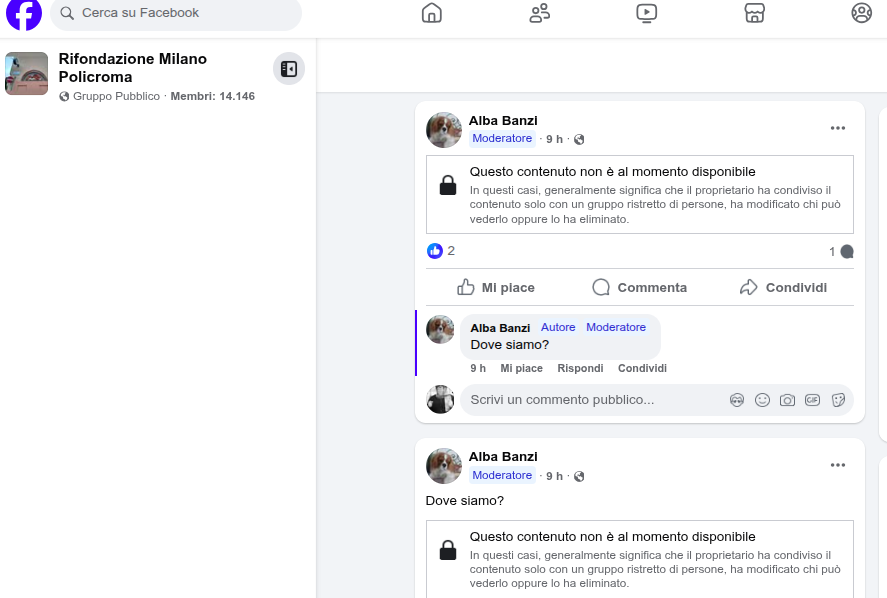The width and height of the screenshot is (887, 598).
Task: Pick a sticker for the comment
Action: pyautogui.click(x=838, y=400)
